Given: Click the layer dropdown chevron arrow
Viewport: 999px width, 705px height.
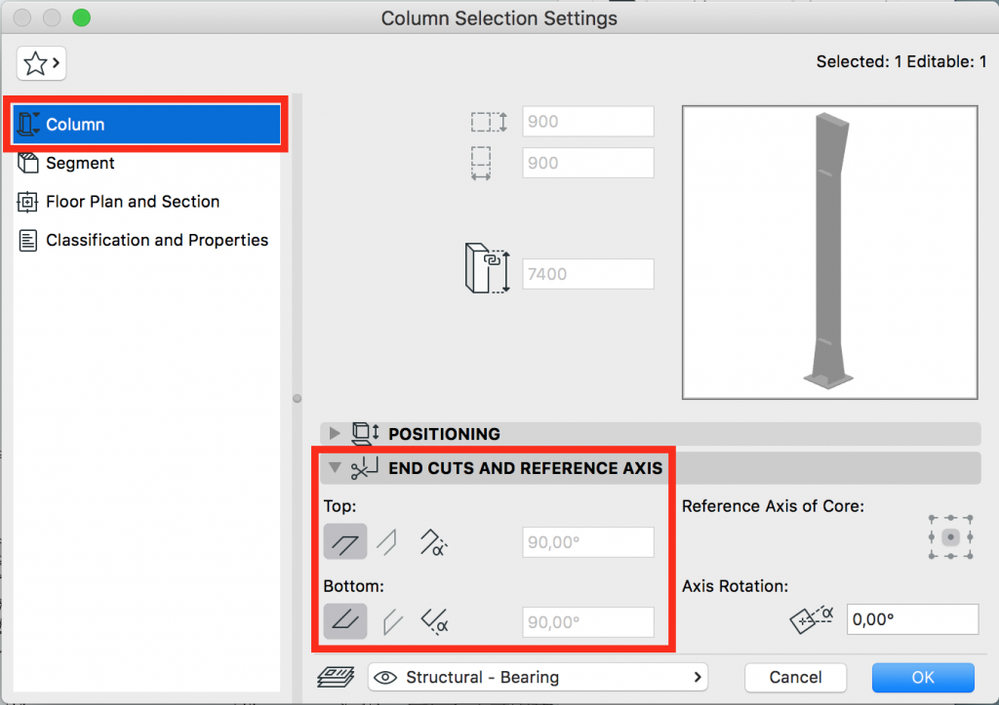Looking at the screenshot, I should (698, 677).
